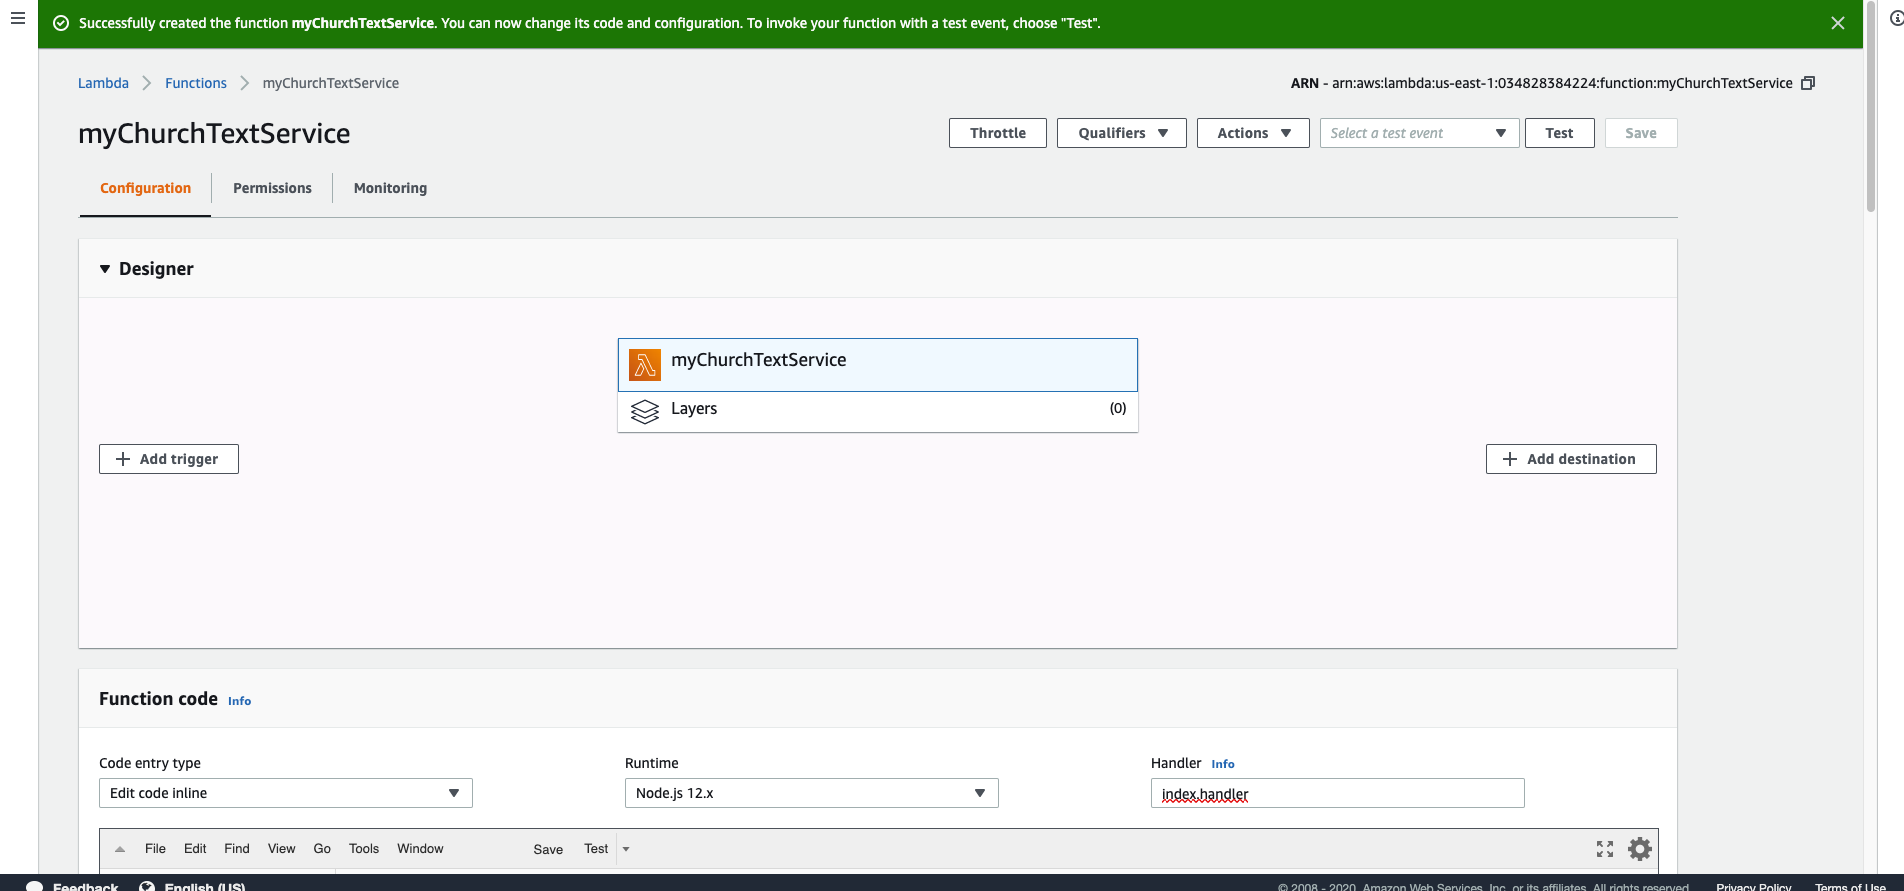The width and height of the screenshot is (1904, 891).
Task: Toggle fullscreen for the code editor
Action: [x=1605, y=849]
